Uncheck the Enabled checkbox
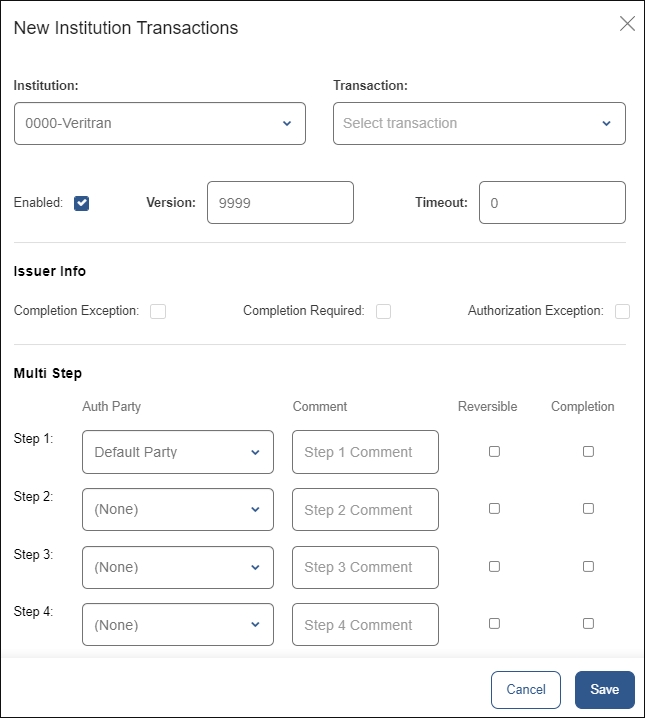Image resolution: width=645 pixels, height=718 pixels. coord(82,203)
